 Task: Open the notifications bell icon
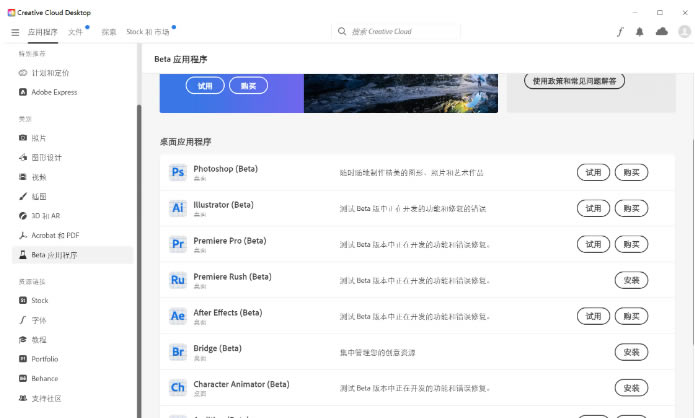(640, 32)
